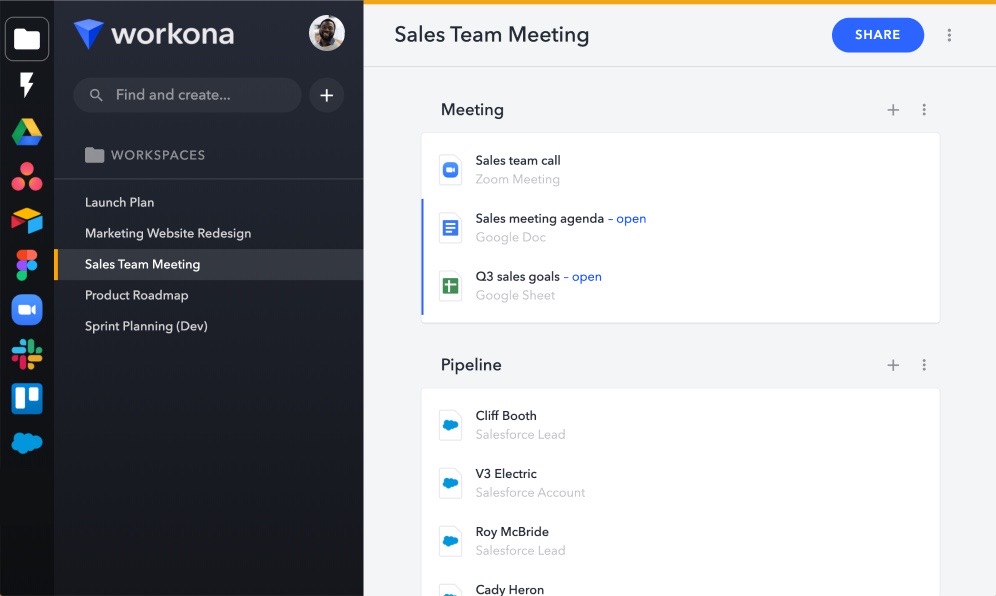996x596 pixels.
Task: Click the Asana icon in the sidebar
Action: [26, 177]
